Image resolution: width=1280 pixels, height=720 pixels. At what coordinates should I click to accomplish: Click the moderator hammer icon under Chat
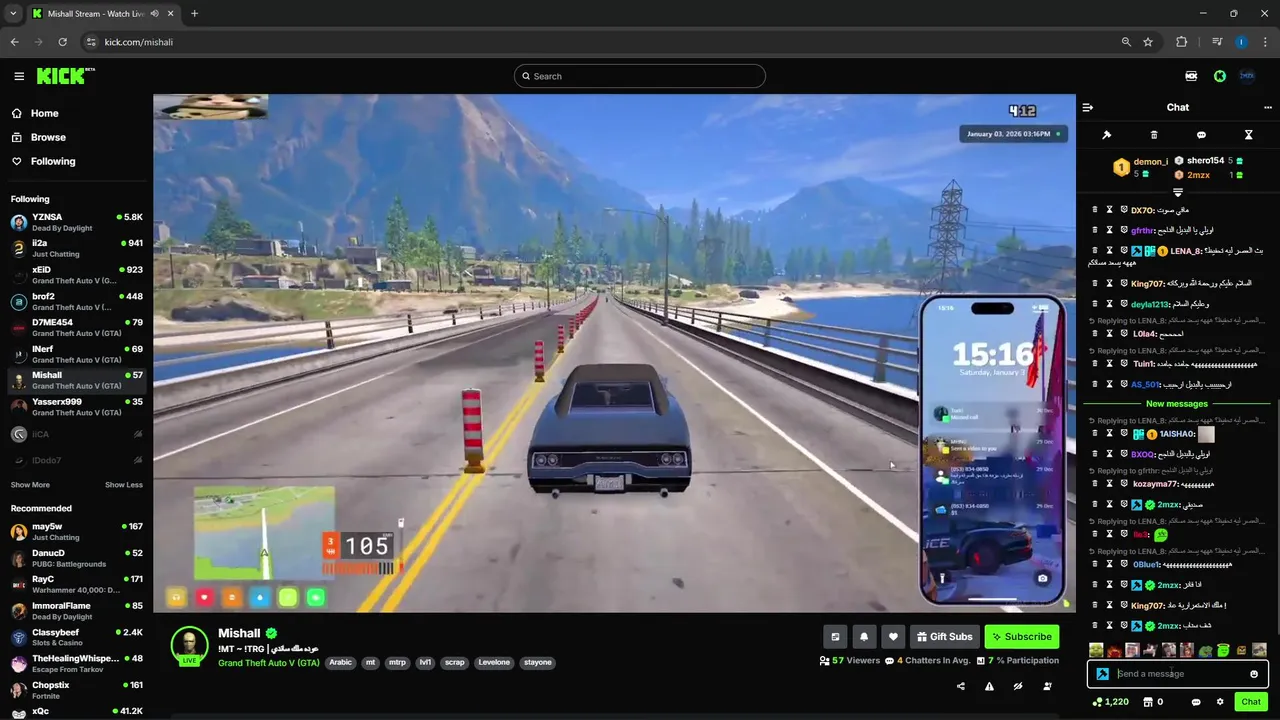pos(1107,135)
